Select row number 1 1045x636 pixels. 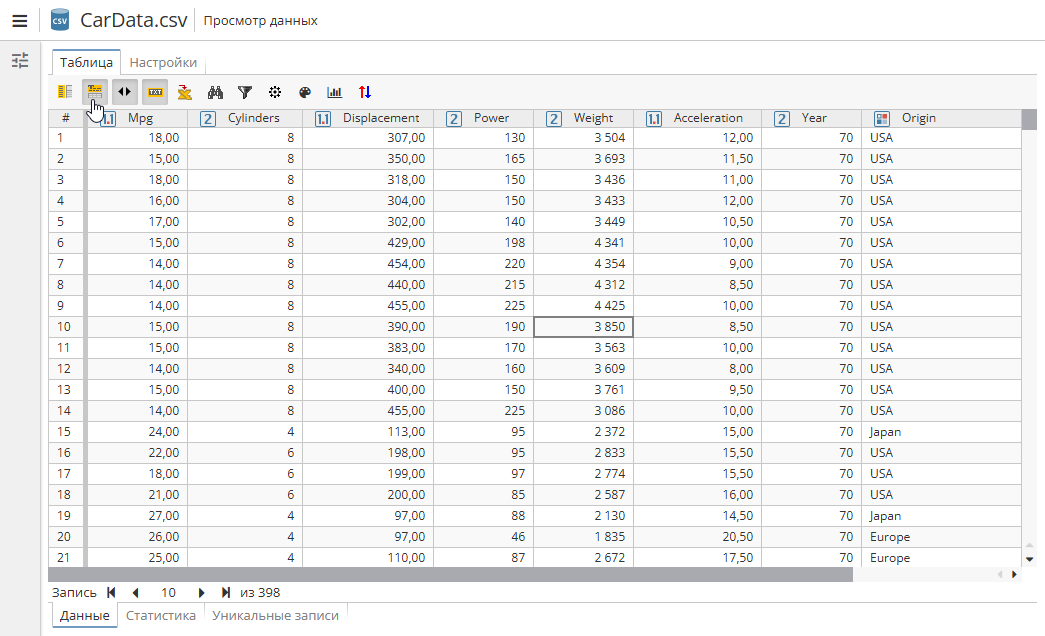(65, 137)
